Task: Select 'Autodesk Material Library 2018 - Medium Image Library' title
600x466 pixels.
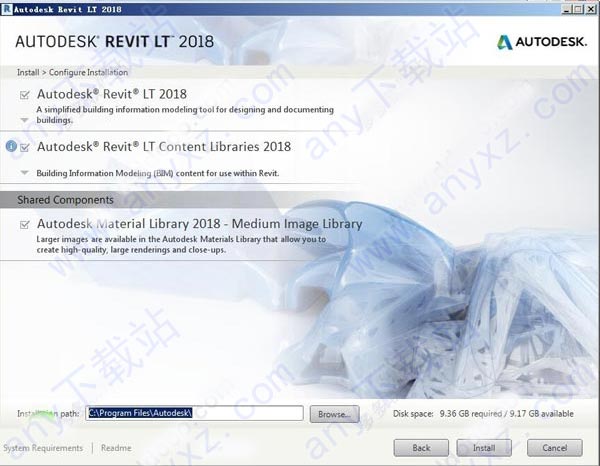Action: [199, 223]
